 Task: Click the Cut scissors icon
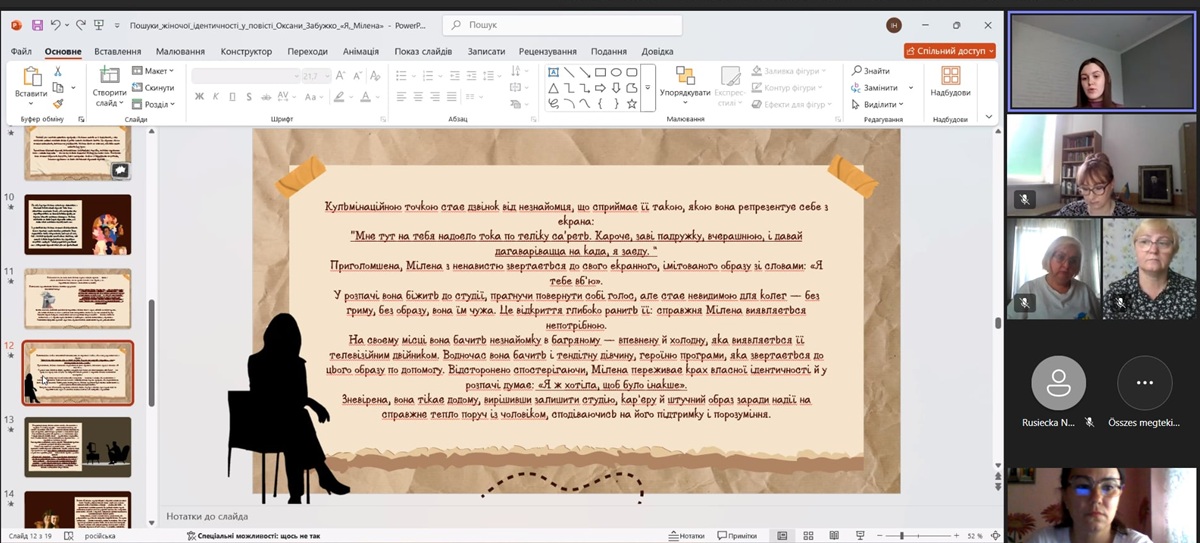tap(58, 71)
